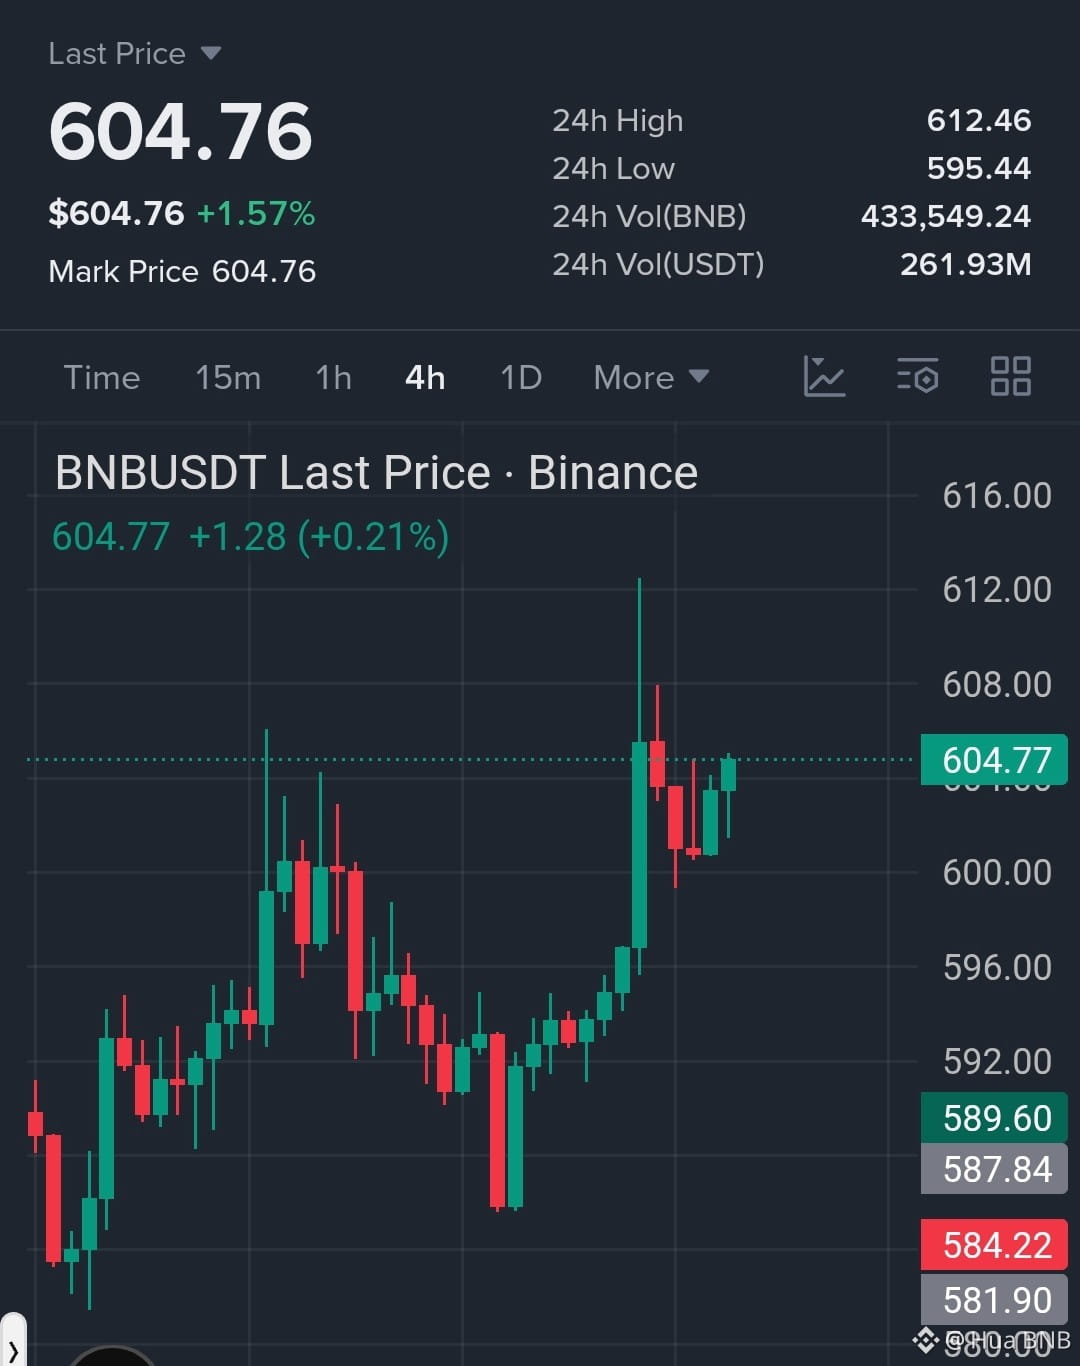This screenshot has height=1366, width=1080.
Task: Open the Last Price dropdown
Action: tap(134, 53)
